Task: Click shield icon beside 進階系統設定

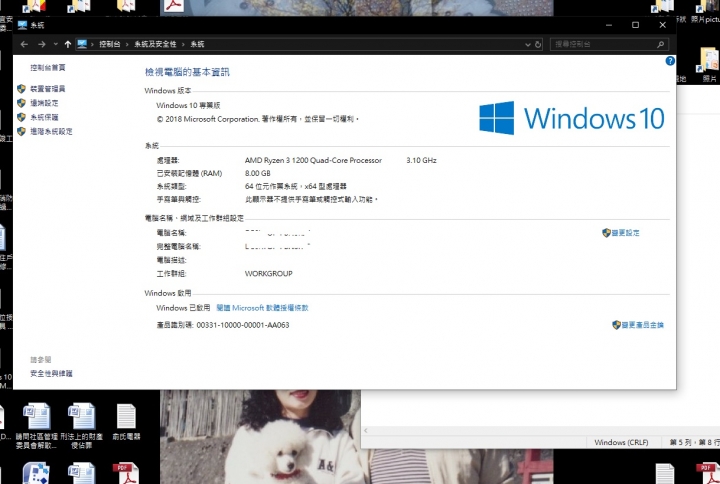Action: (x=21, y=131)
